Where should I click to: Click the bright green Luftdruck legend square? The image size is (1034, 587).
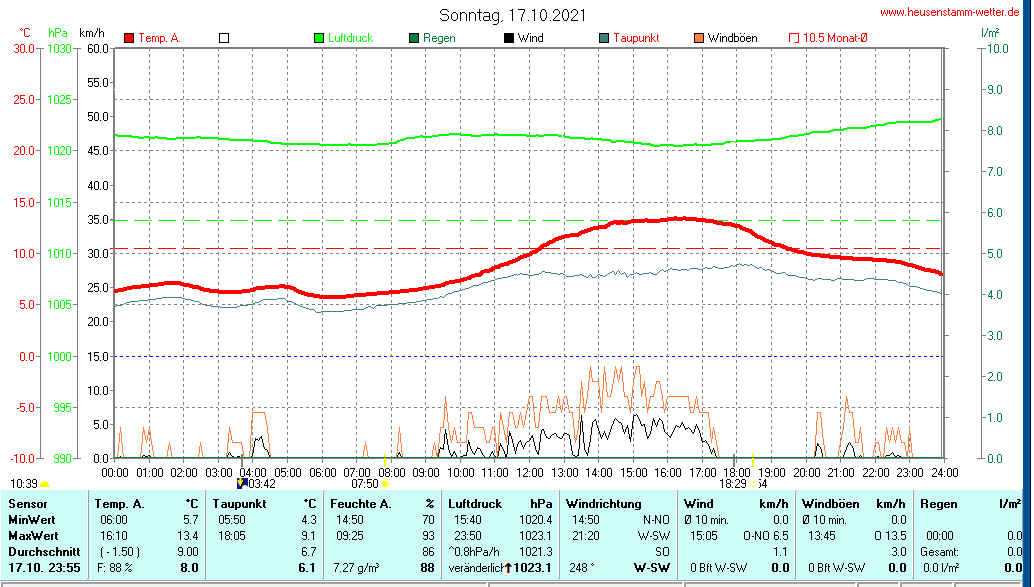319,38
